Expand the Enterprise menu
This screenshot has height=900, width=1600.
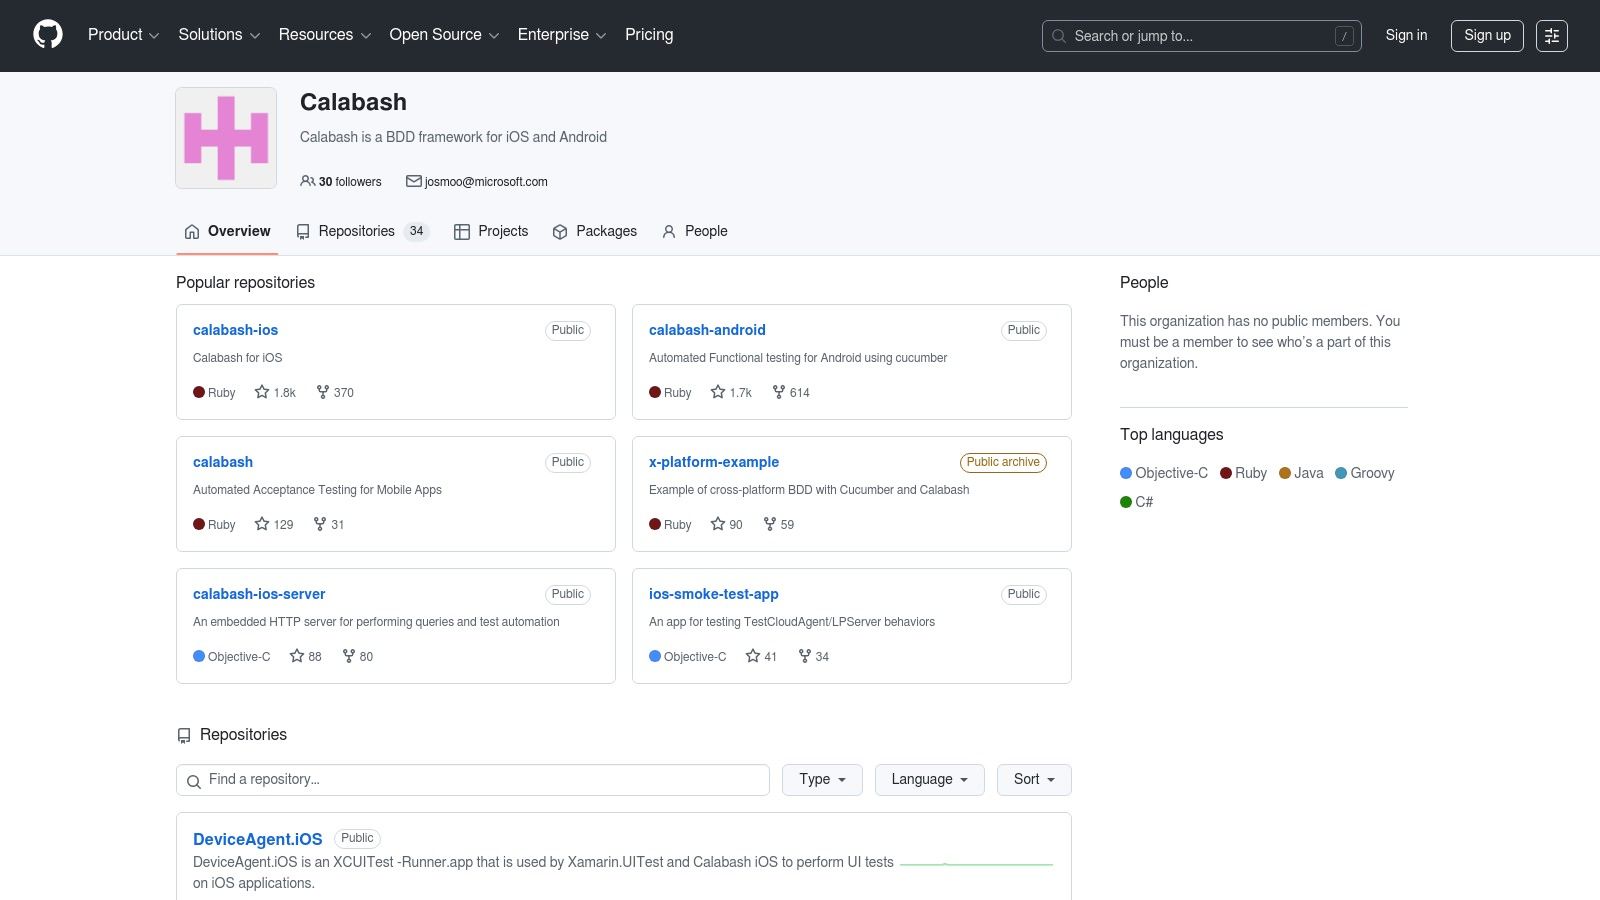[562, 35]
